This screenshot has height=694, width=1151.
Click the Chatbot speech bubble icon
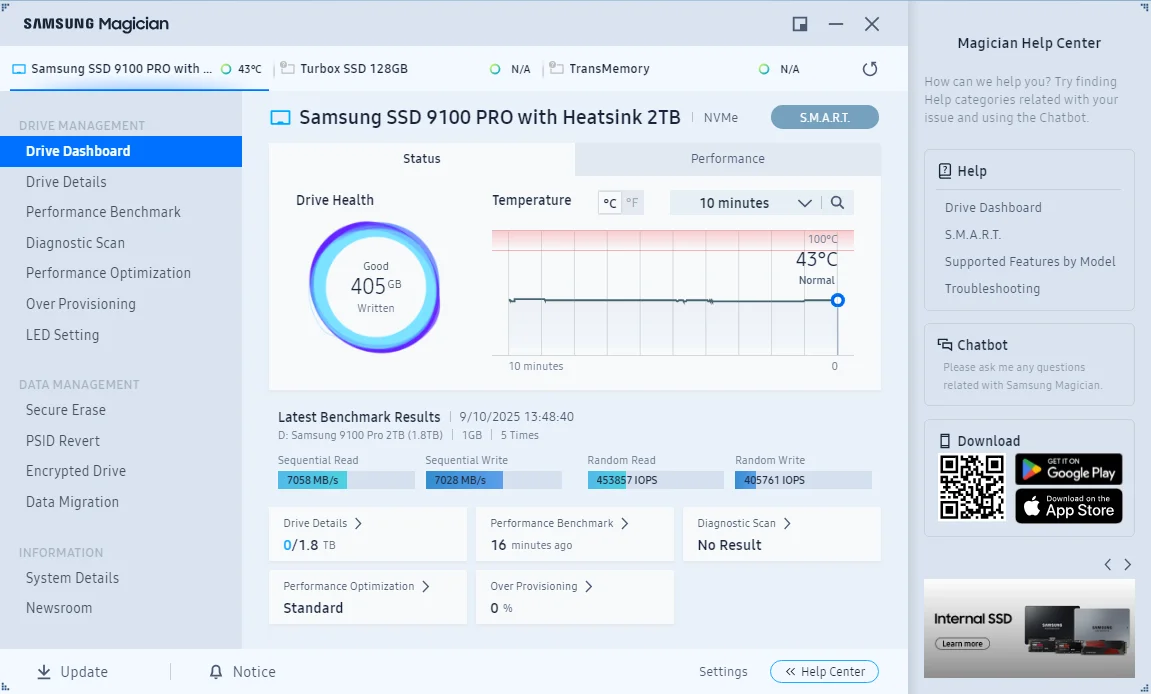click(x=945, y=344)
